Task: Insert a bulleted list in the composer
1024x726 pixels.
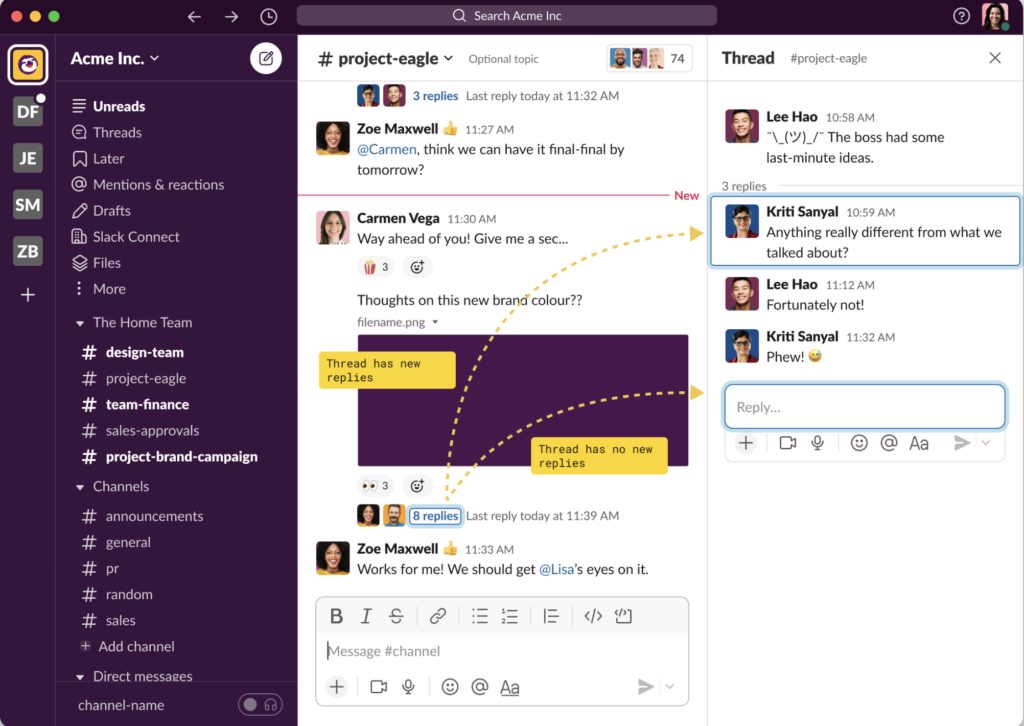Action: (x=480, y=616)
